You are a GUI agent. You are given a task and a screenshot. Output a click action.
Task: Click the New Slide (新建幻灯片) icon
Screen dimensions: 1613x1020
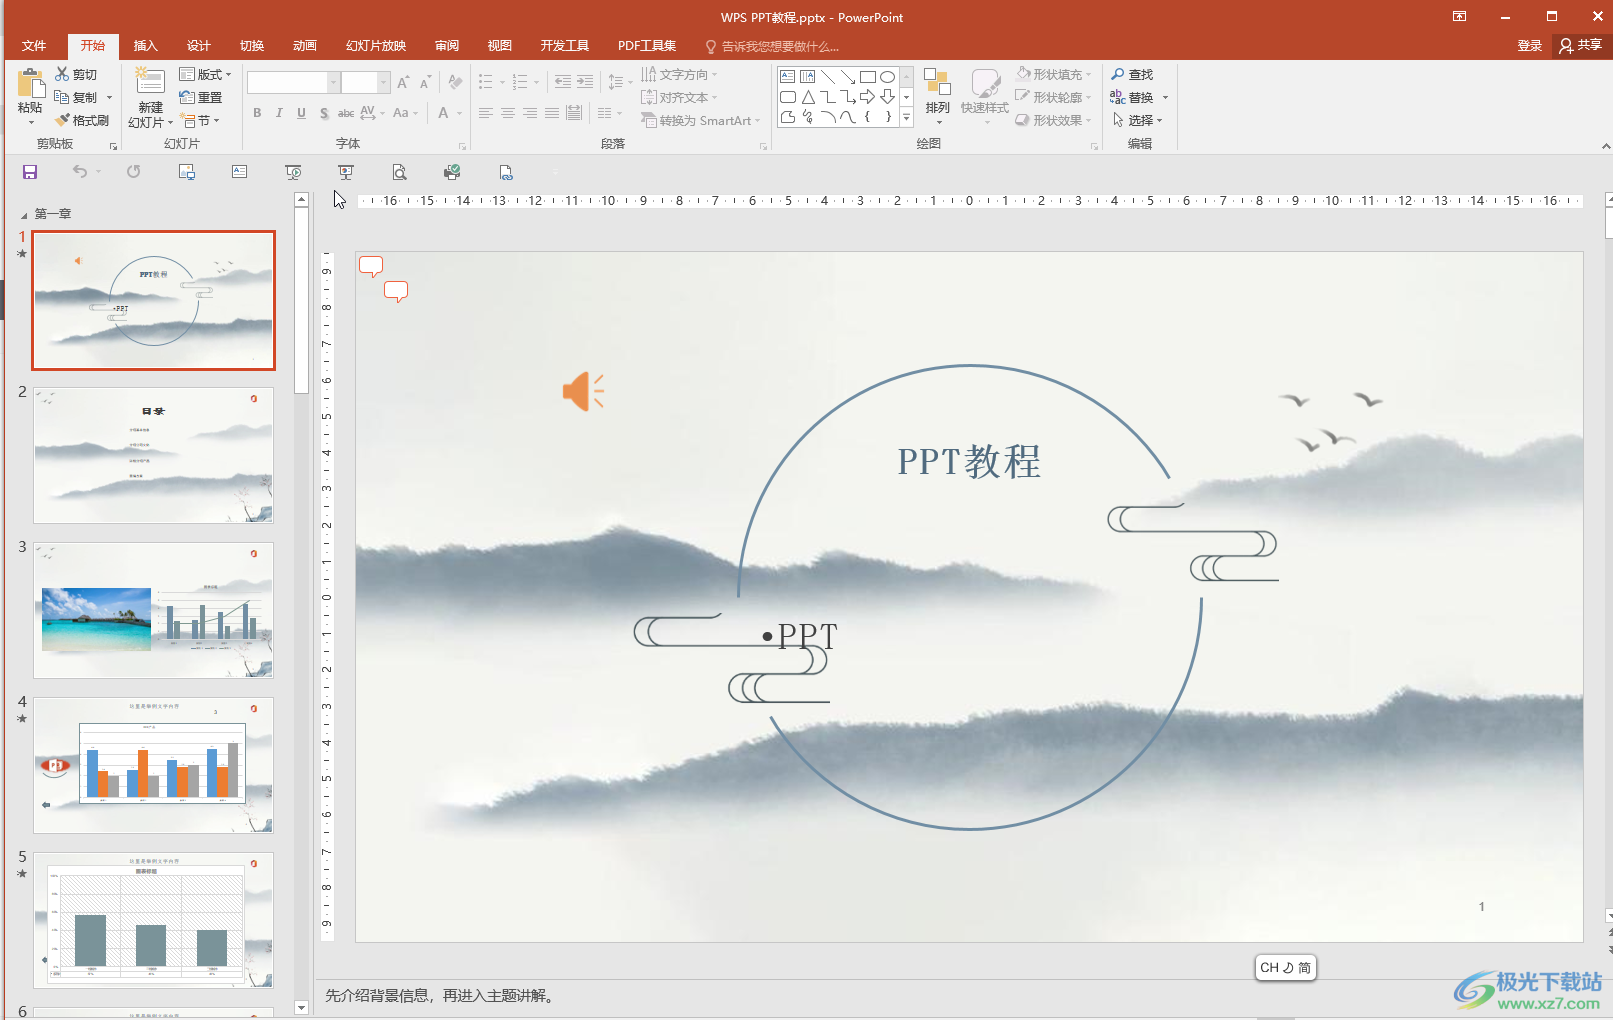point(150,81)
